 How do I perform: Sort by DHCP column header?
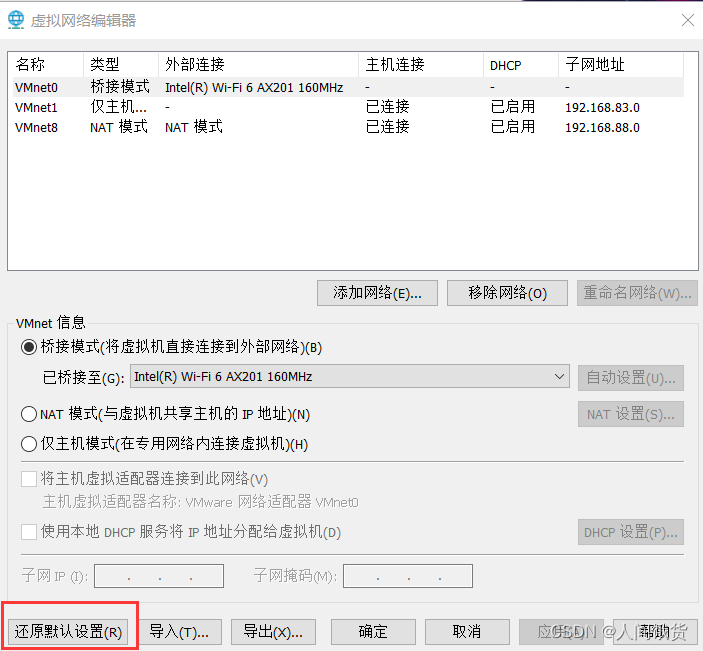pos(521,65)
